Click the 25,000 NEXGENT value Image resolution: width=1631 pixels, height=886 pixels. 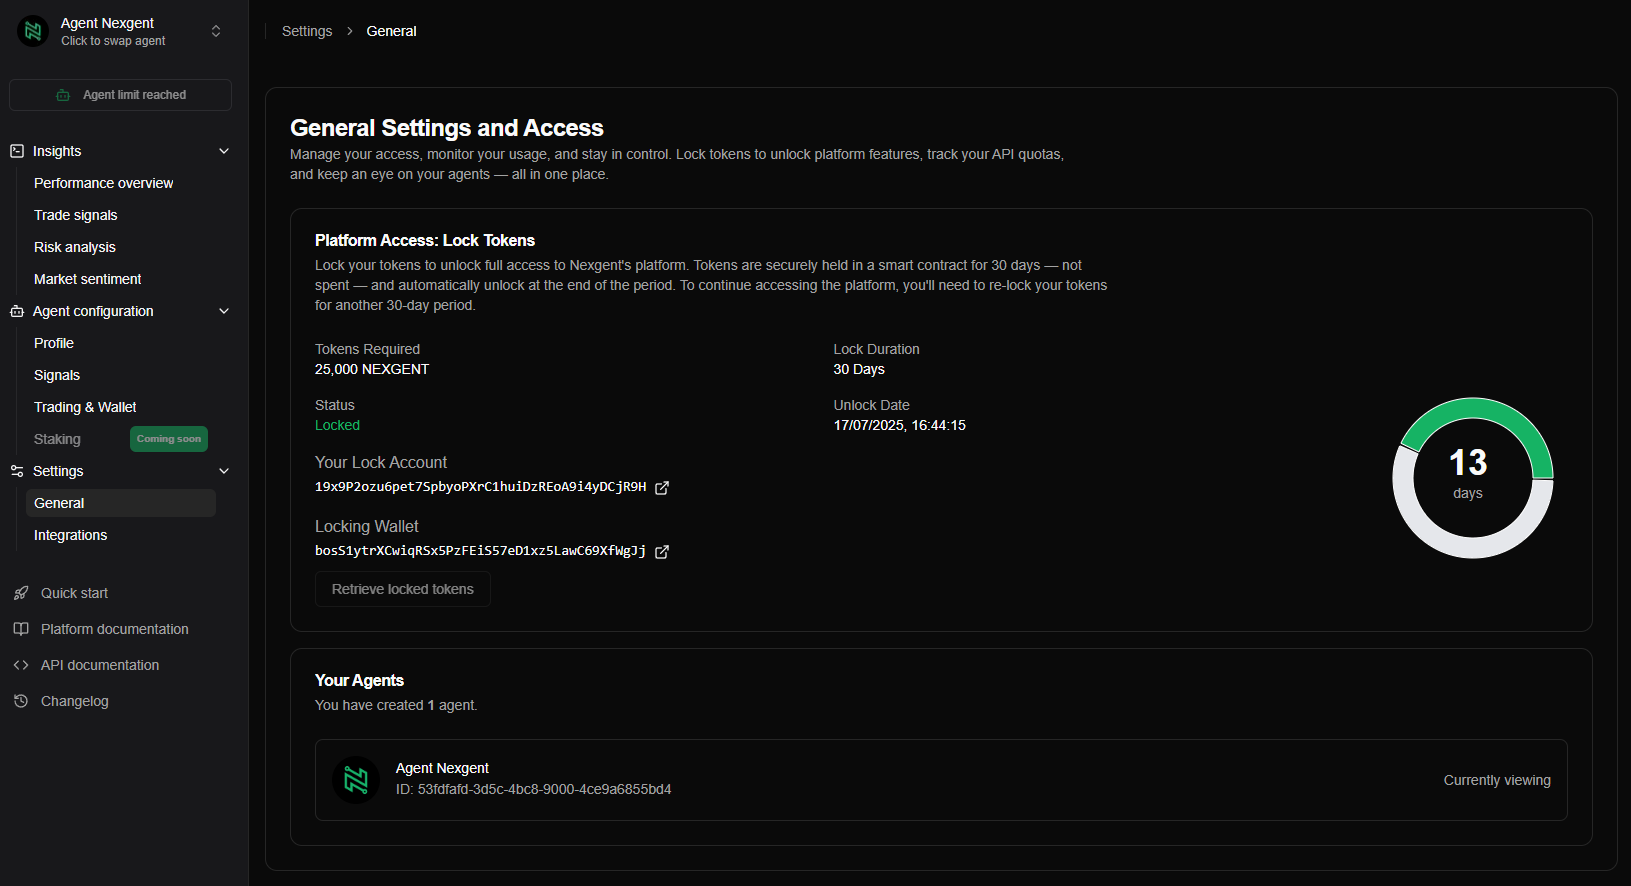(x=372, y=369)
